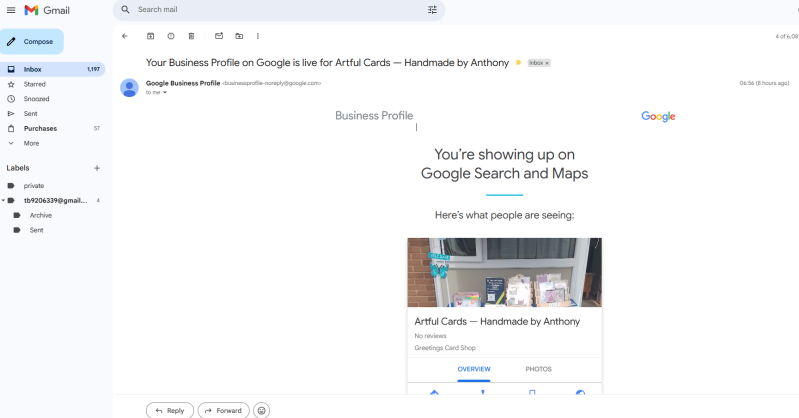The image size is (799, 418).
Task: Archive this email
Action: click(151, 36)
